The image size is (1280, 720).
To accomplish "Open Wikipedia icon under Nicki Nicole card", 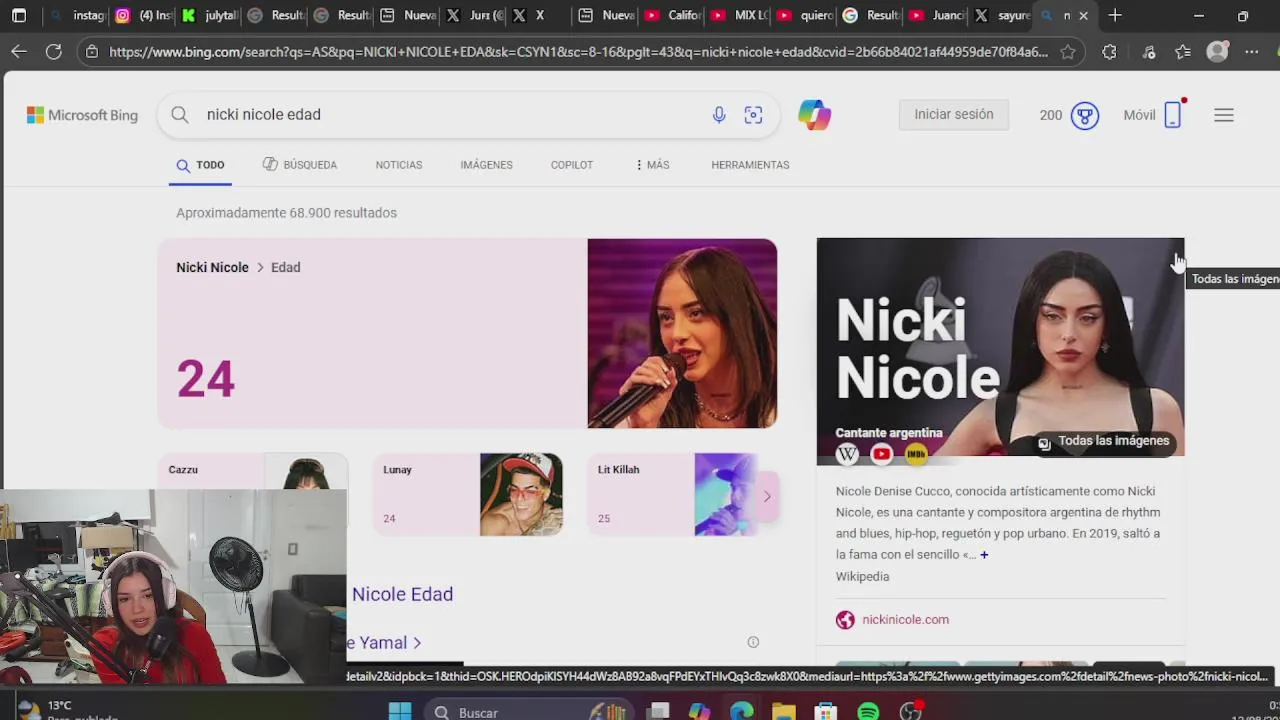I will pyautogui.click(x=847, y=454).
